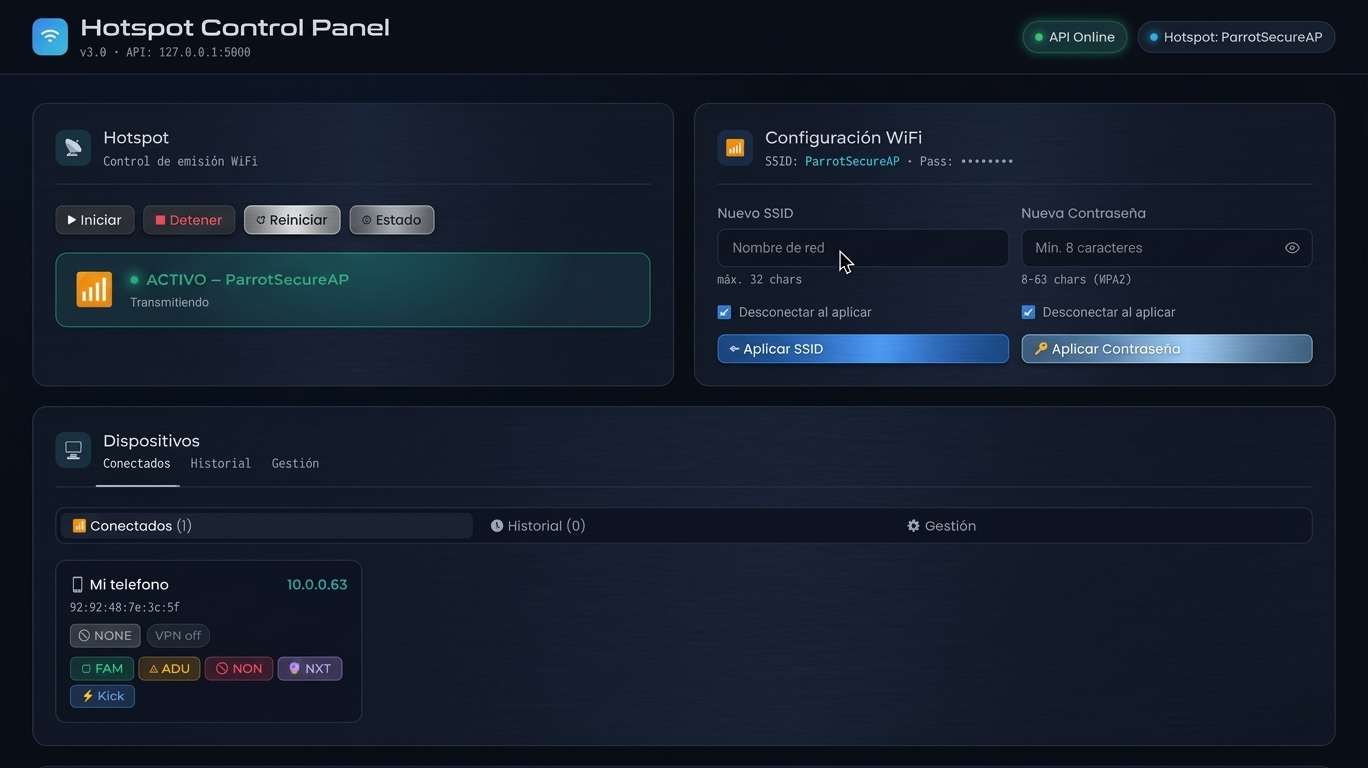
Task: Click the phone icon beside Mi telefono
Action: 77,585
